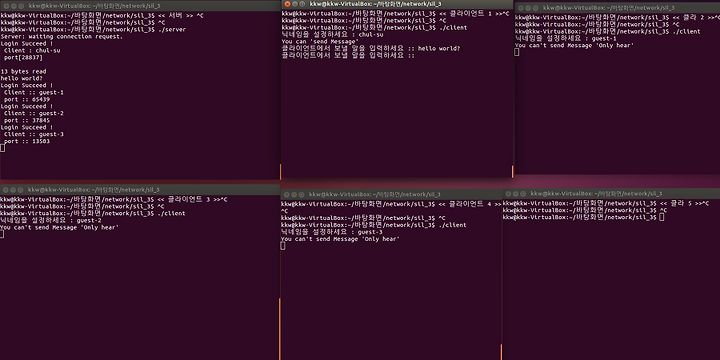Maximize the chul-su client terminal window
This screenshot has height=360, width=720.
pyautogui.click(x=302, y=4)
